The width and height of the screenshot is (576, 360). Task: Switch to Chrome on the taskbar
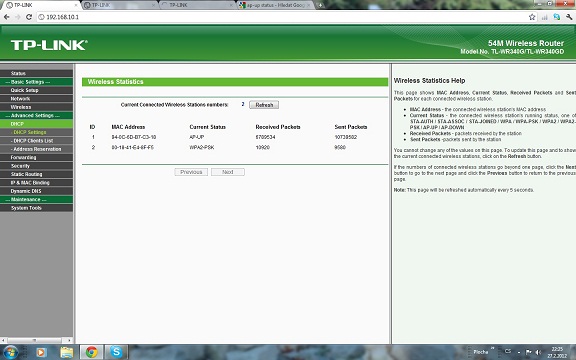pos(92,352)
